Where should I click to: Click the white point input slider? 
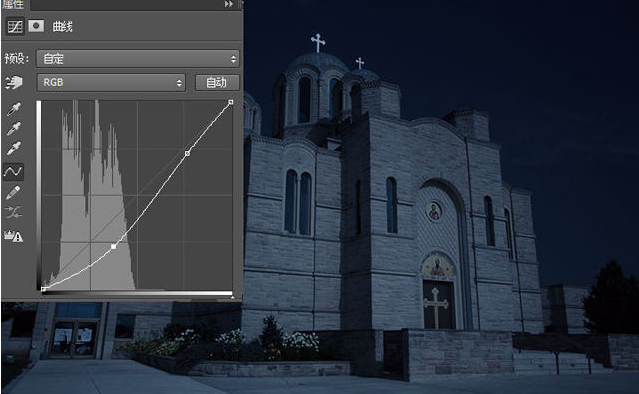coord(232,297)
